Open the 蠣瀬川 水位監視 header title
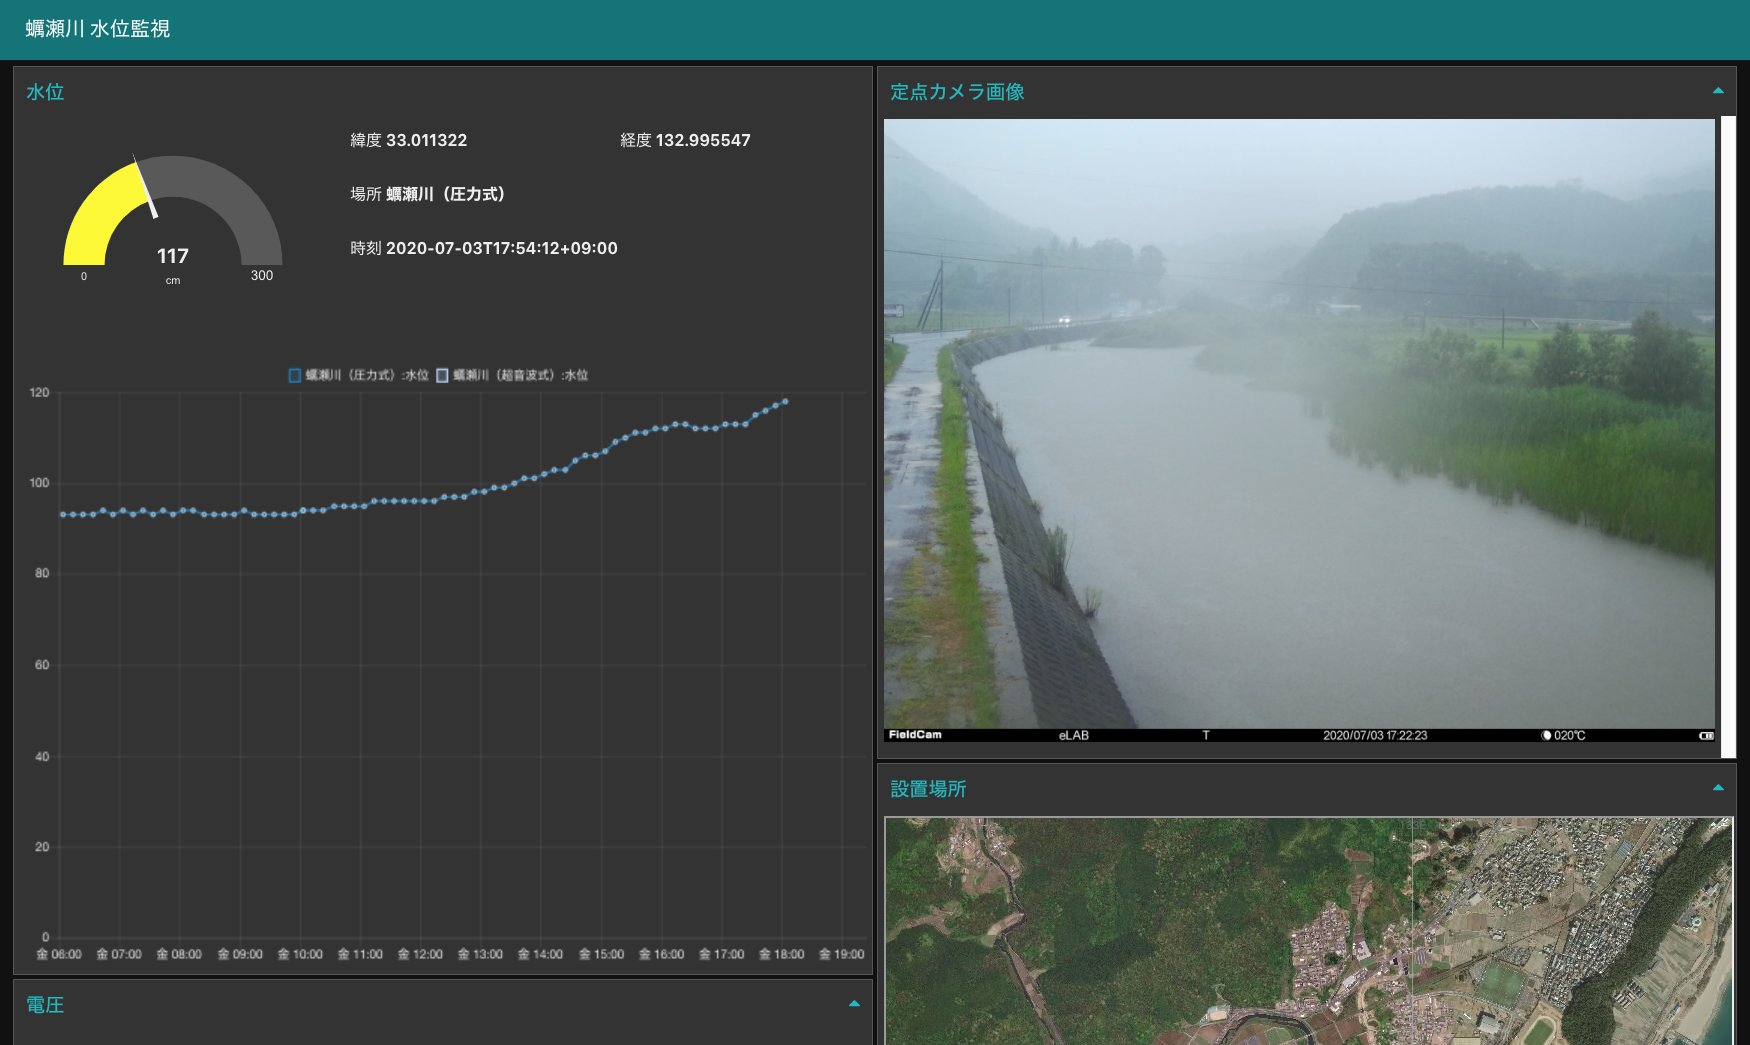1750x1045 pixels. (x=98, y=29)
